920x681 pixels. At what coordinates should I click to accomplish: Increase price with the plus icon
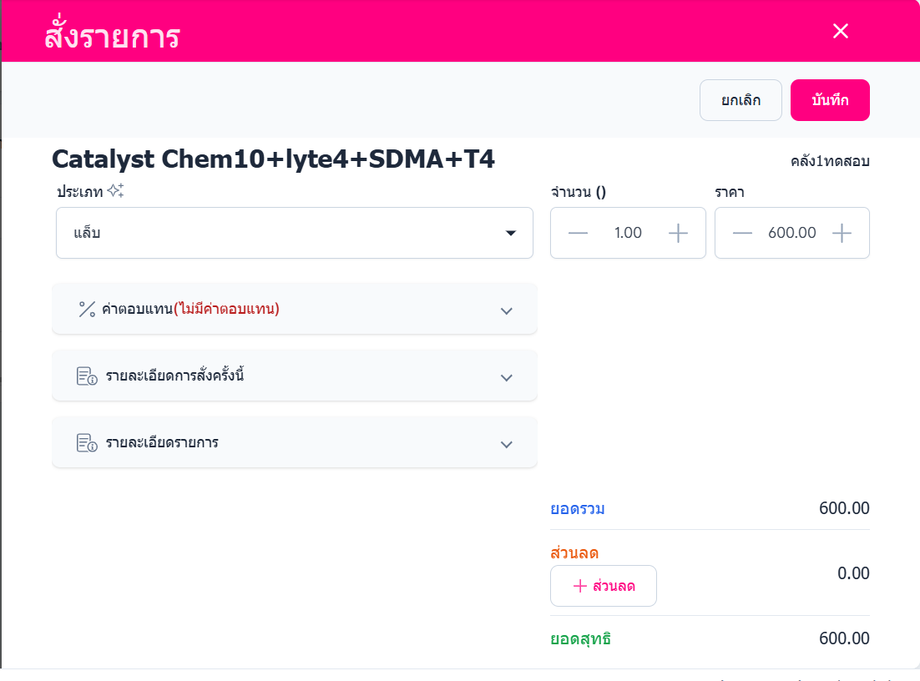(x=842, y=233)
